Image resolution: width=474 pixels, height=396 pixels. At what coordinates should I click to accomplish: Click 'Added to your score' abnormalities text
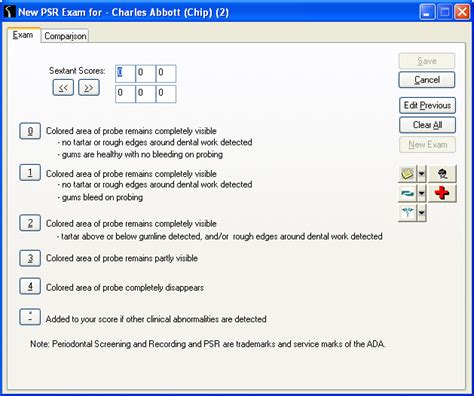point(156,319)
